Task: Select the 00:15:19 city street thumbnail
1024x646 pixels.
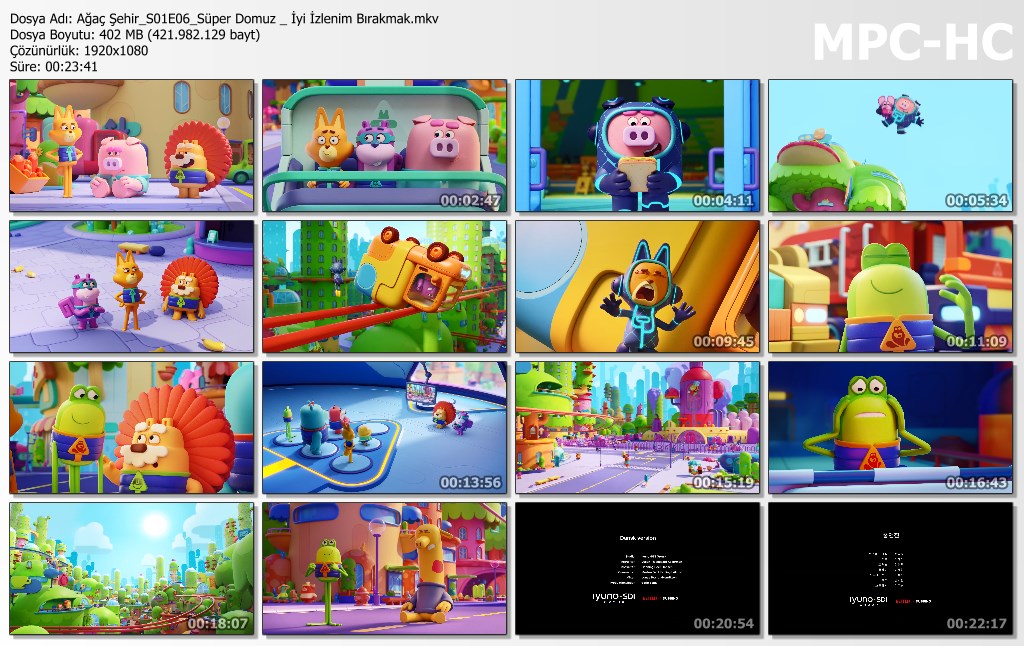Action: click(x=637, y=427)
